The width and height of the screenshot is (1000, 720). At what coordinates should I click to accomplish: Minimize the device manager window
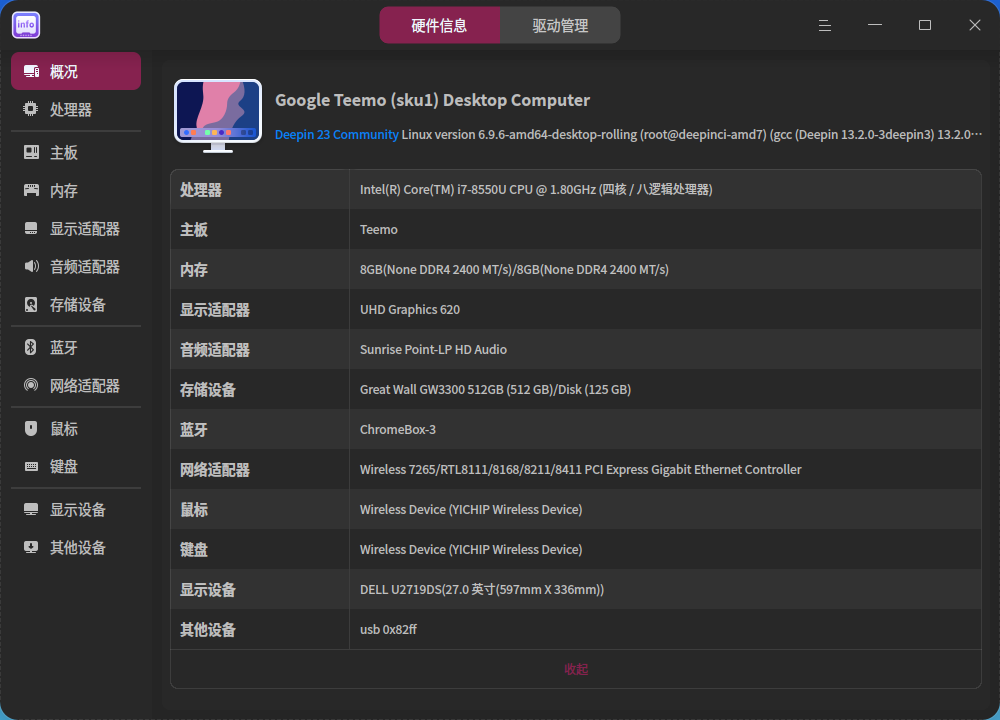pos(875,25)
